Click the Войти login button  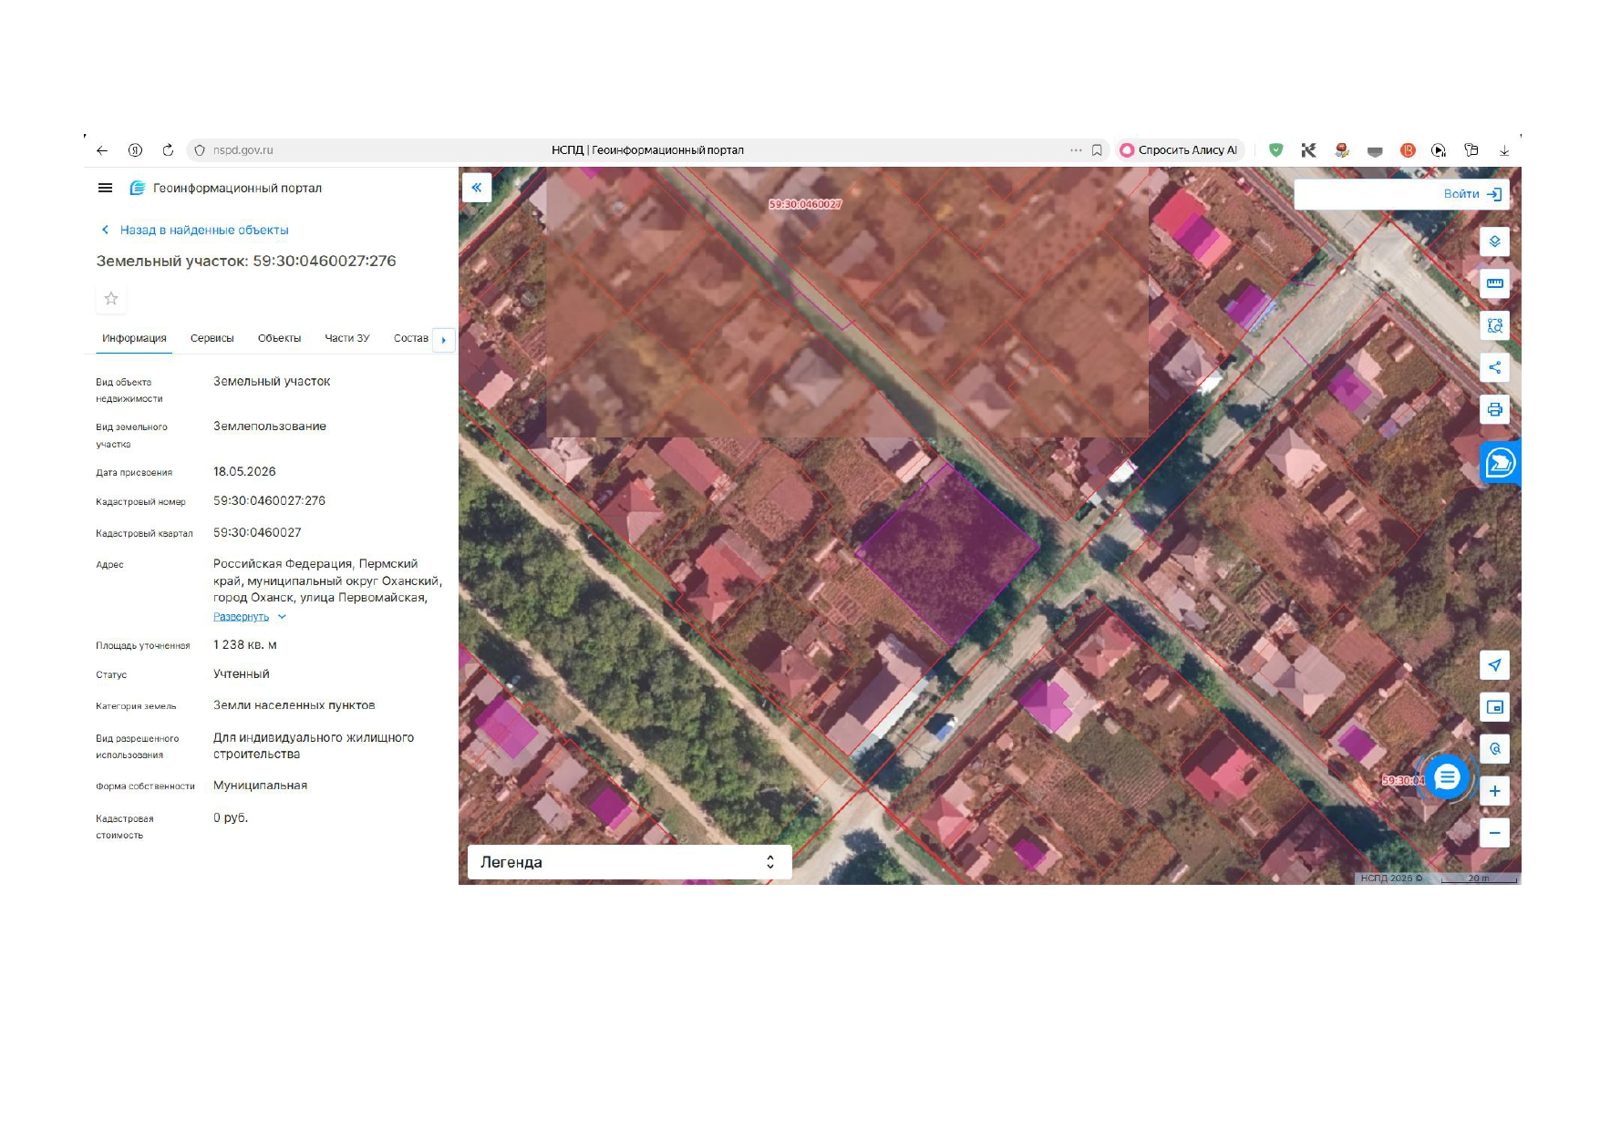[1472, 194]
